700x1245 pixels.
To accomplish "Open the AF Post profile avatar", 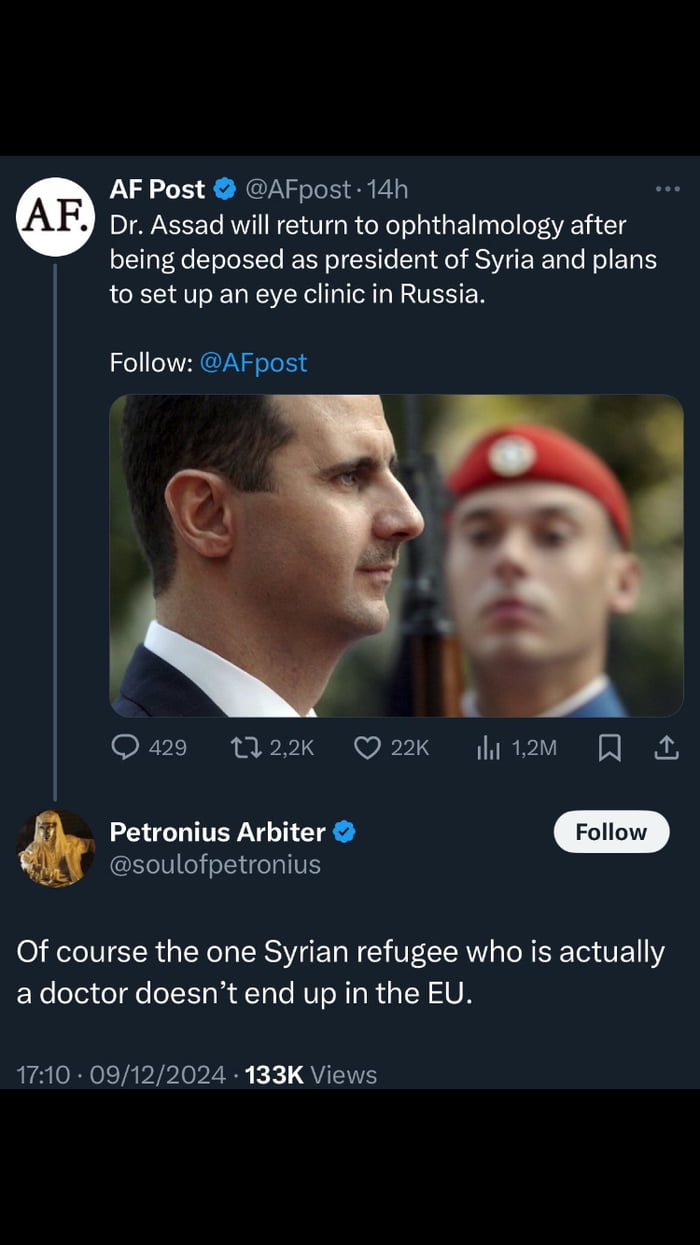I will (55, 216).
